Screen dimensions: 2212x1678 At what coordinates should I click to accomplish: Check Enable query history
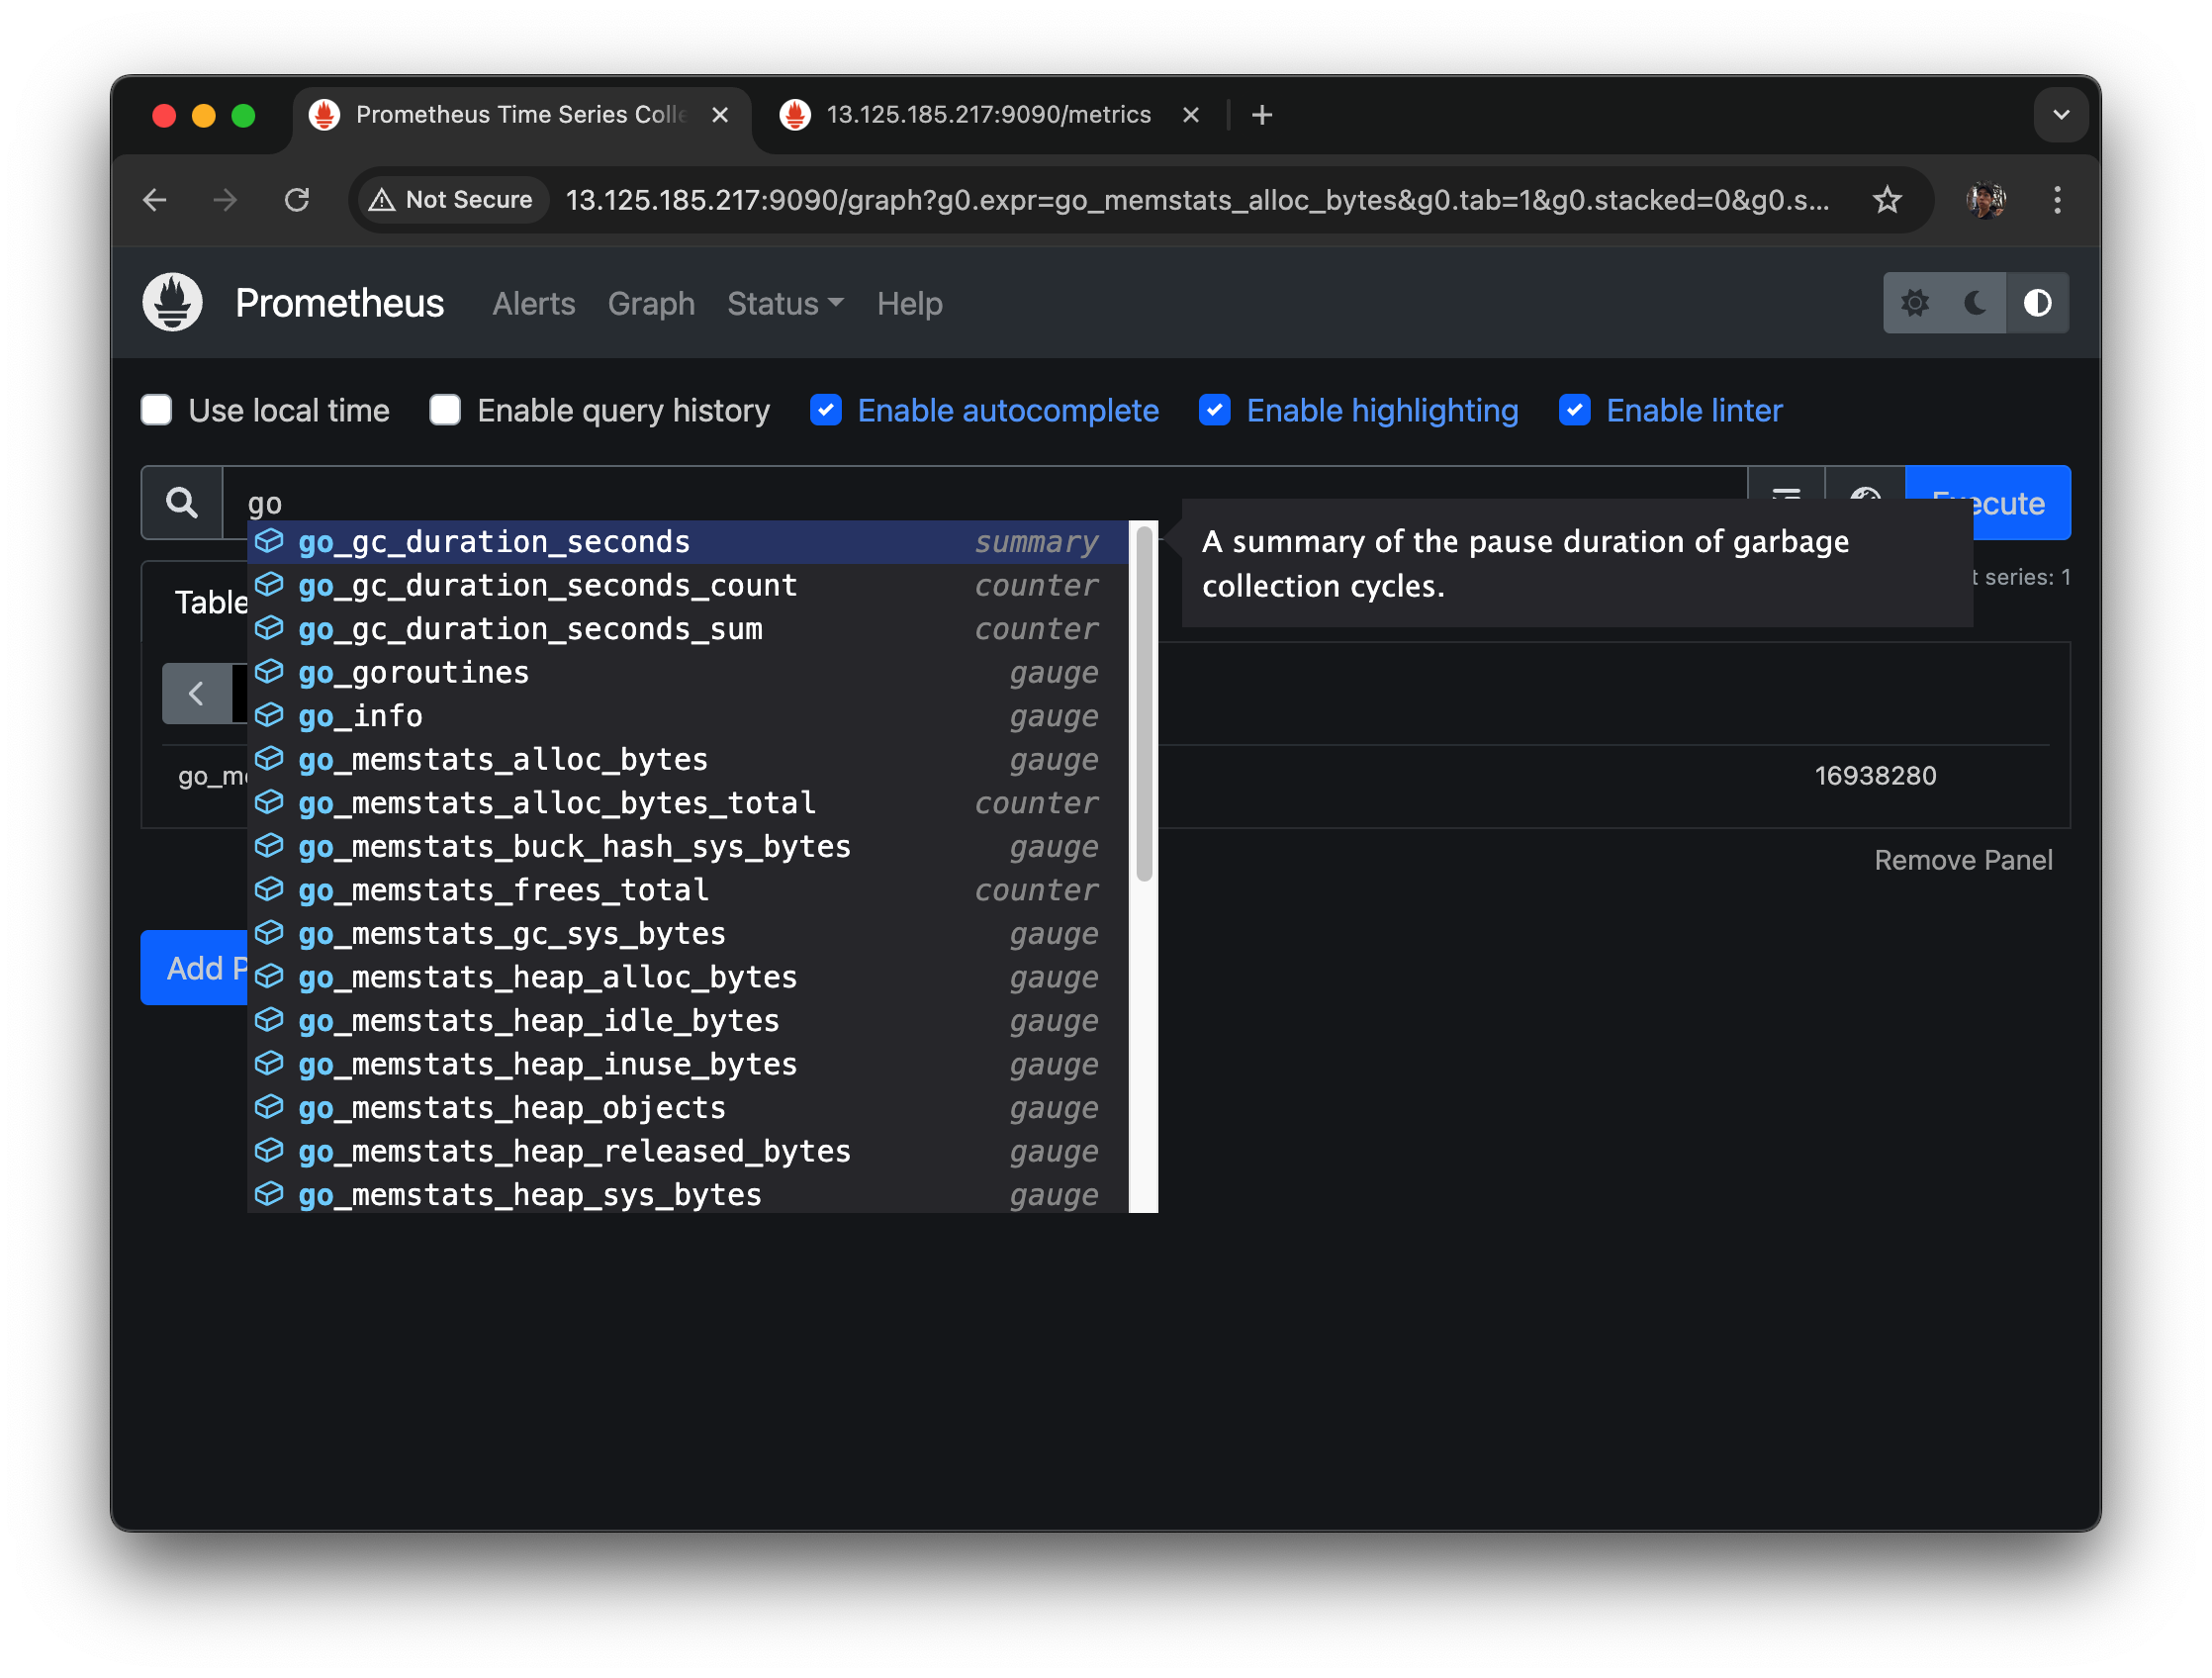[x=445, y=410]
